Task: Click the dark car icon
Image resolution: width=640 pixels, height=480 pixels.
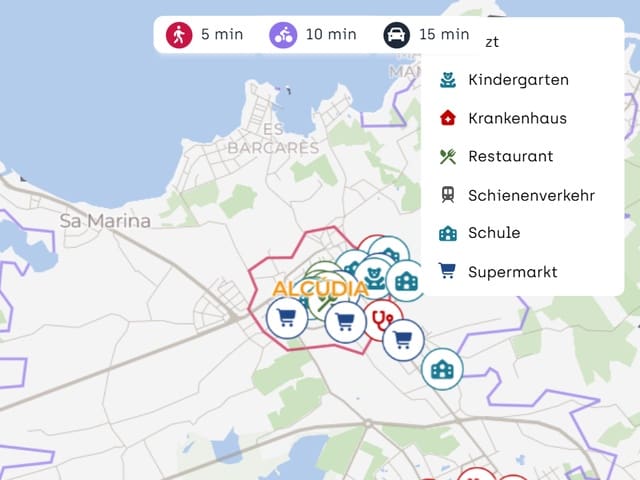Action: pos(396,35)
